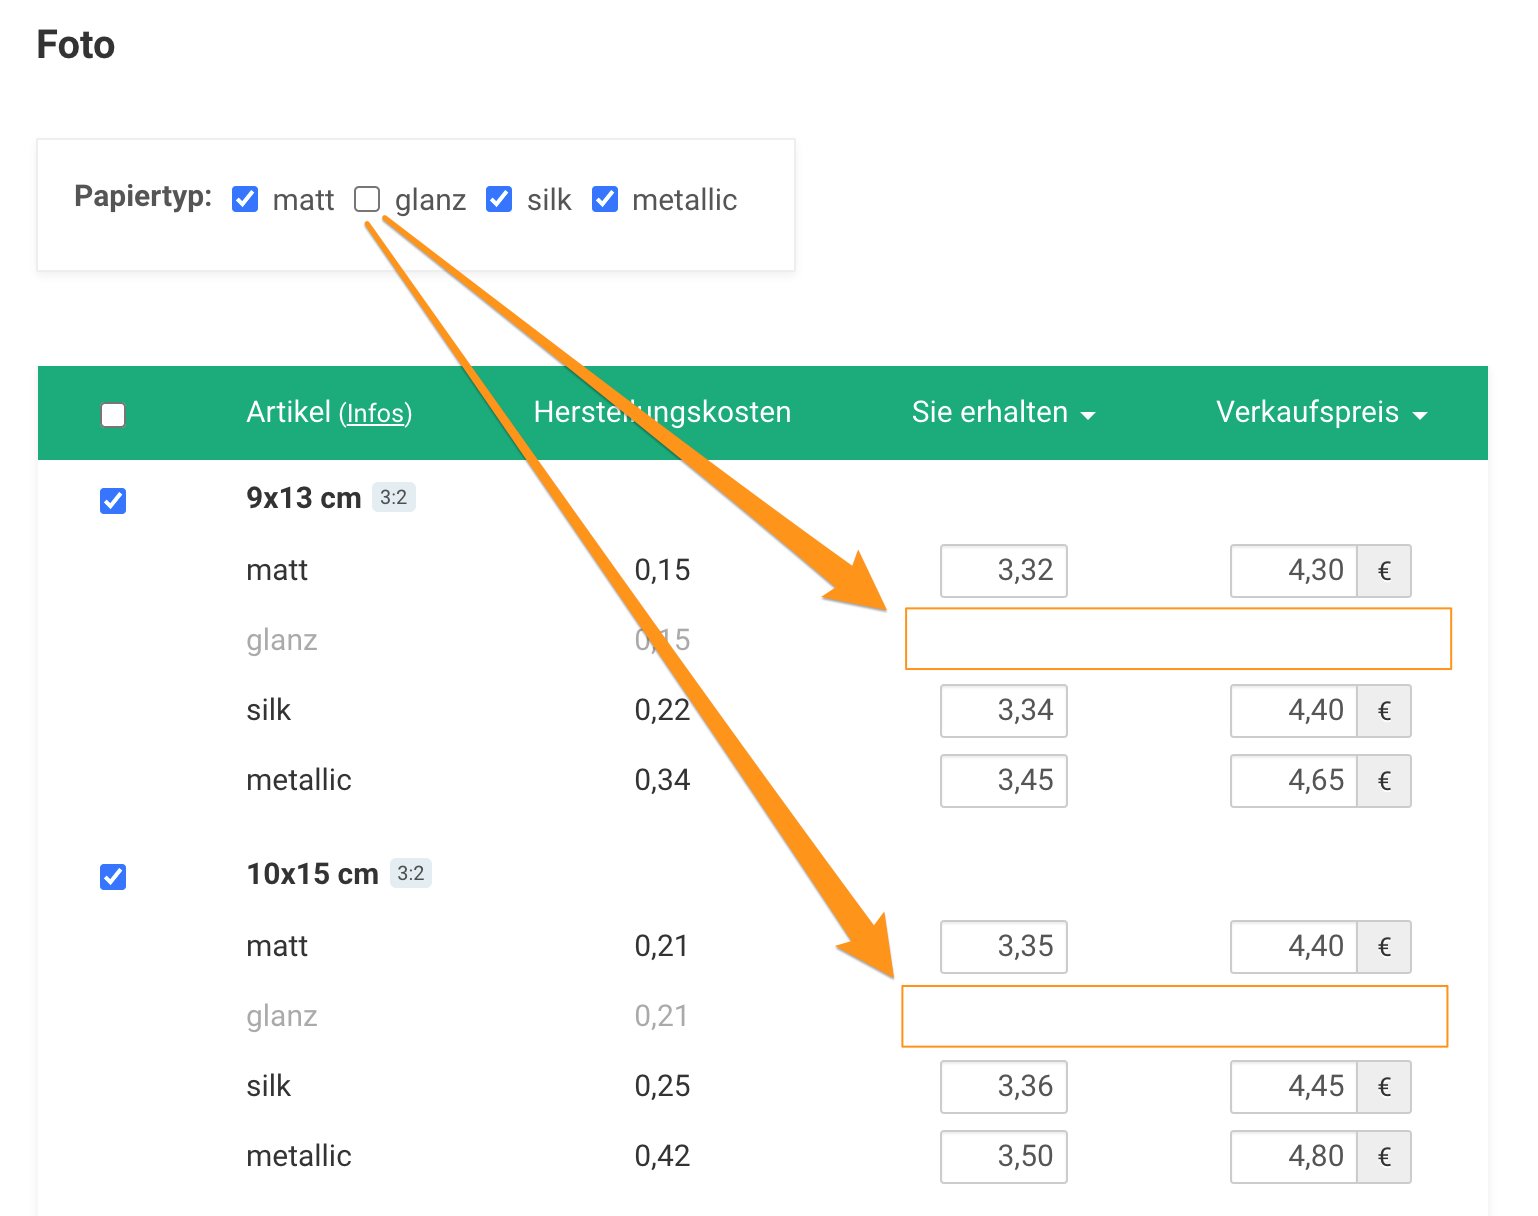Disable the metallic paper type checkbox
Screen dimensions: 1538x1216
pyautogui.click(x=605, y=200)
